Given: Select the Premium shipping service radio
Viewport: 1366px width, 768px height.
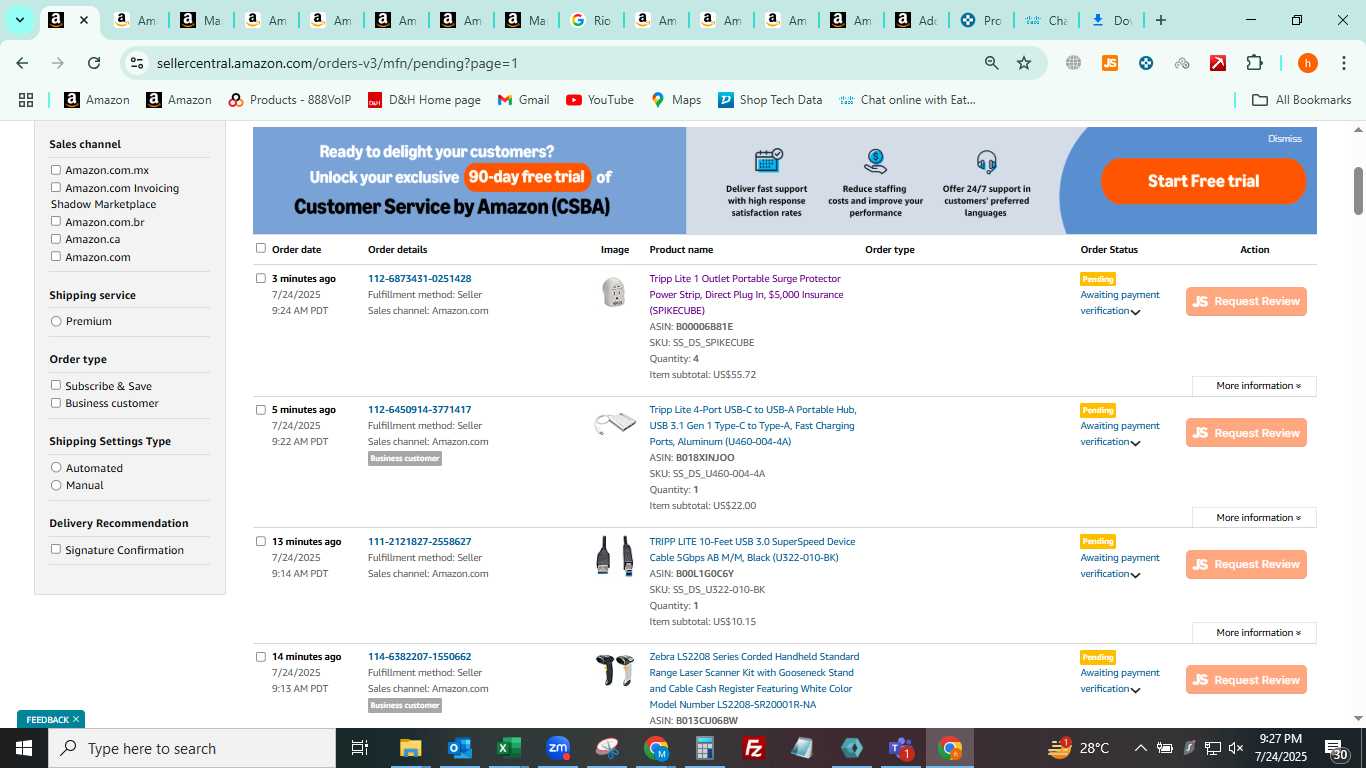Looking at the screenshot, I should click(56, 321).
